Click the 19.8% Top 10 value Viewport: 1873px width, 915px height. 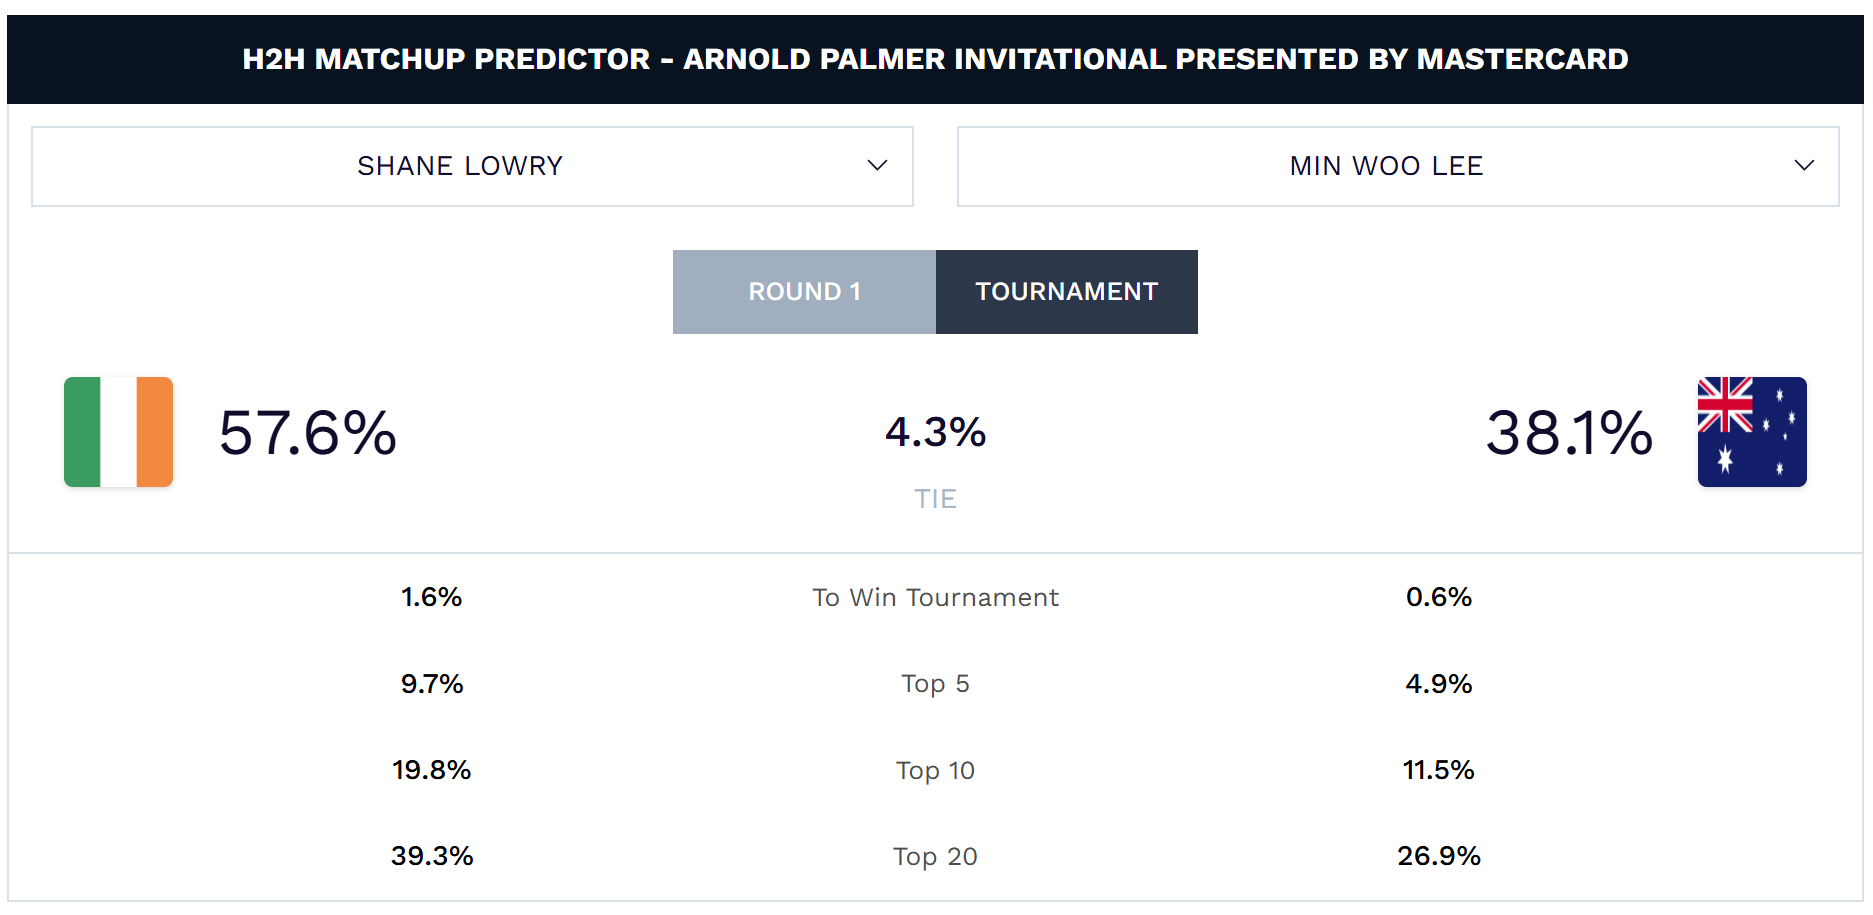click(431, 770)
